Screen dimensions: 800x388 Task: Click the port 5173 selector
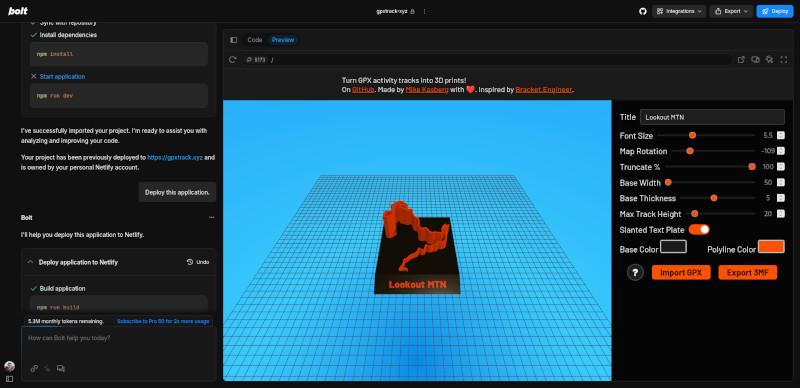pyautogui.click(x=256, y=60)
